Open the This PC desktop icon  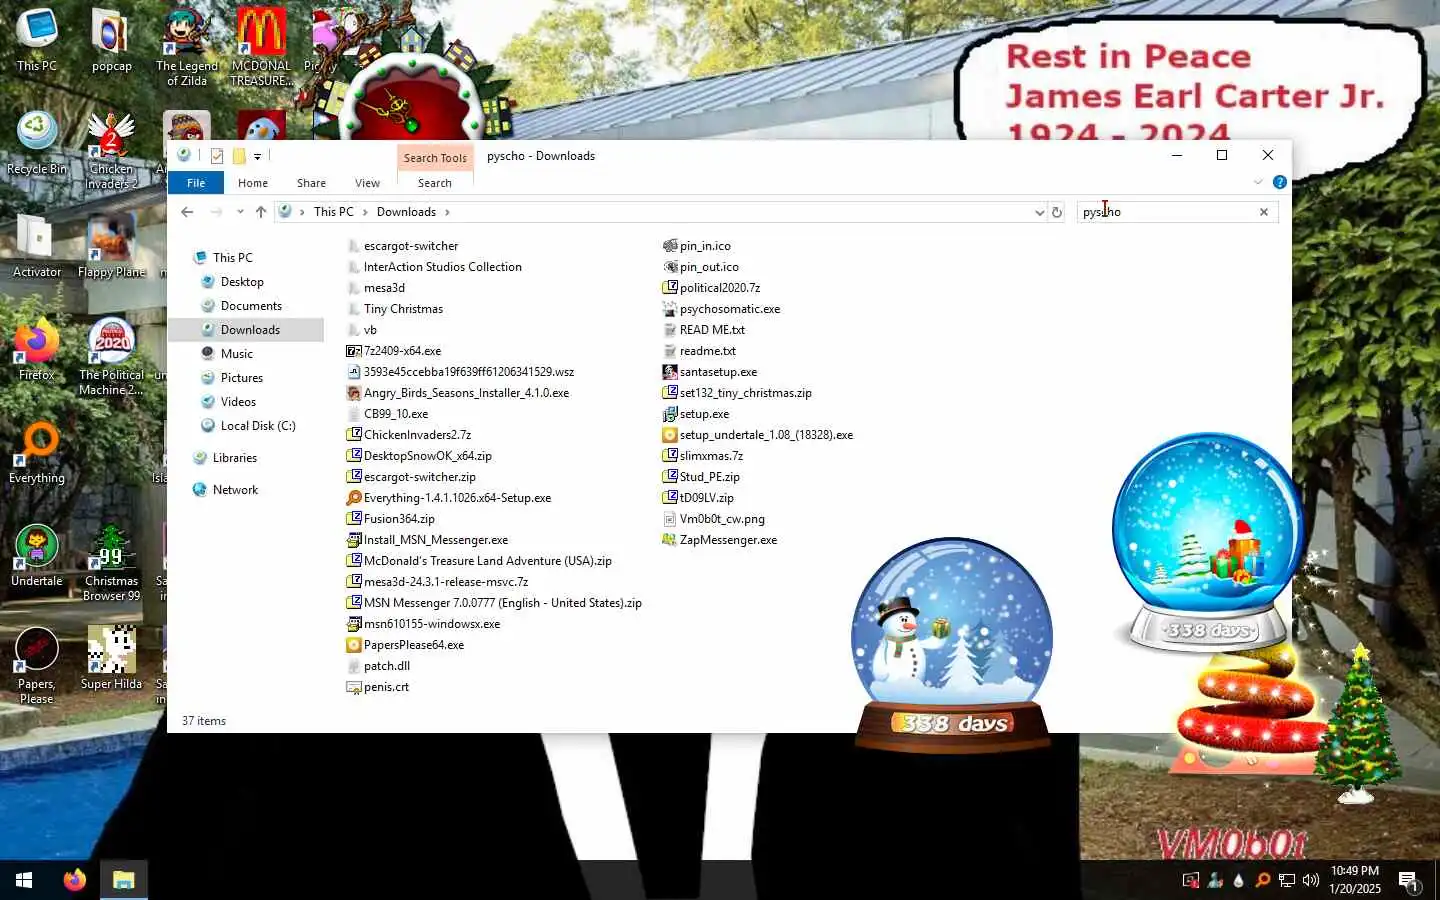pos(37,40)
